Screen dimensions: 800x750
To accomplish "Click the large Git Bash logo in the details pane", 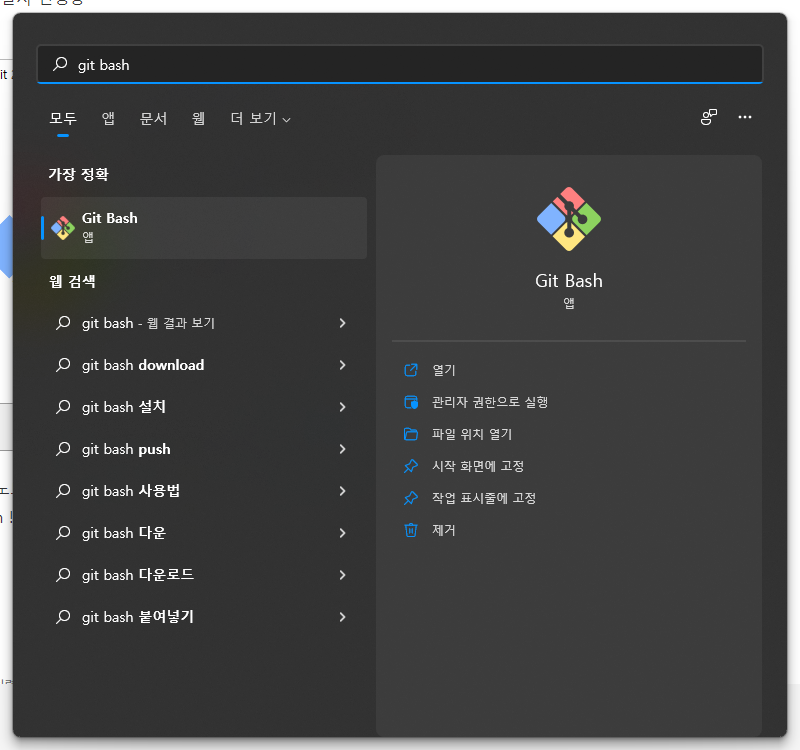I will coord(569,219).
